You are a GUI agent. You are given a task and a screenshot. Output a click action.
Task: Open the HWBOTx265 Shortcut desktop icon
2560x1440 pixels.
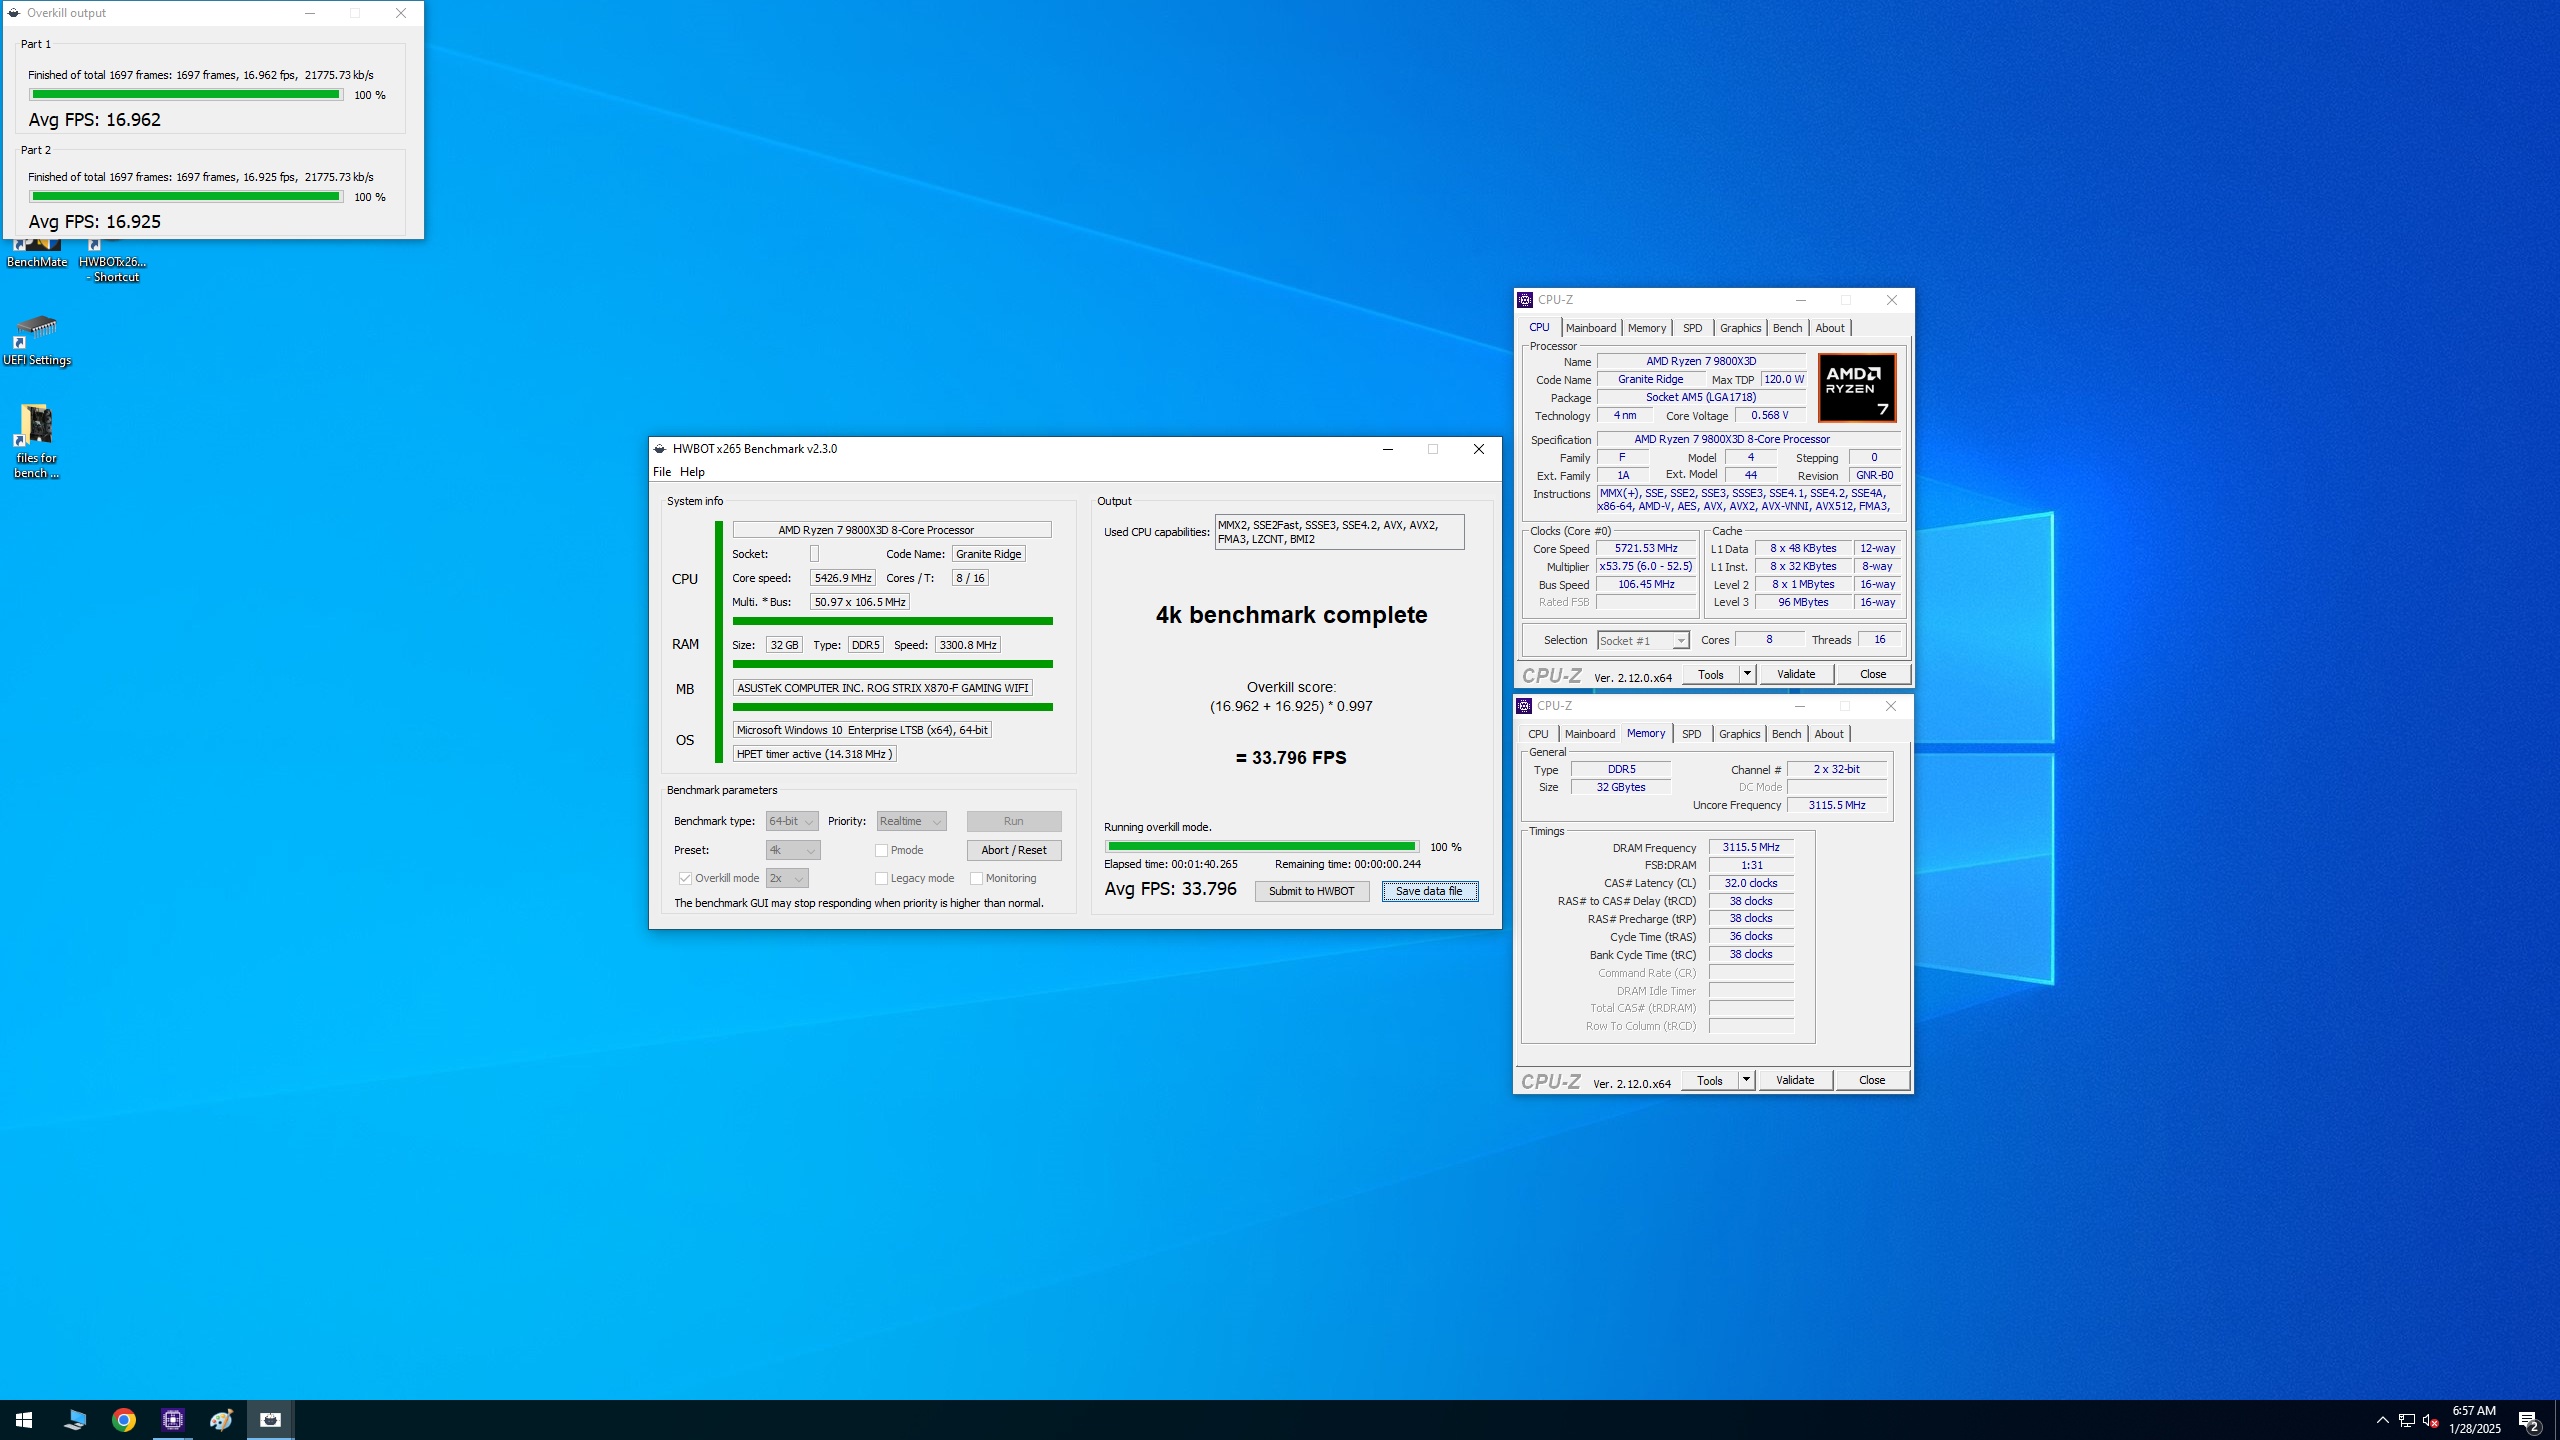[x=113, y=261]
